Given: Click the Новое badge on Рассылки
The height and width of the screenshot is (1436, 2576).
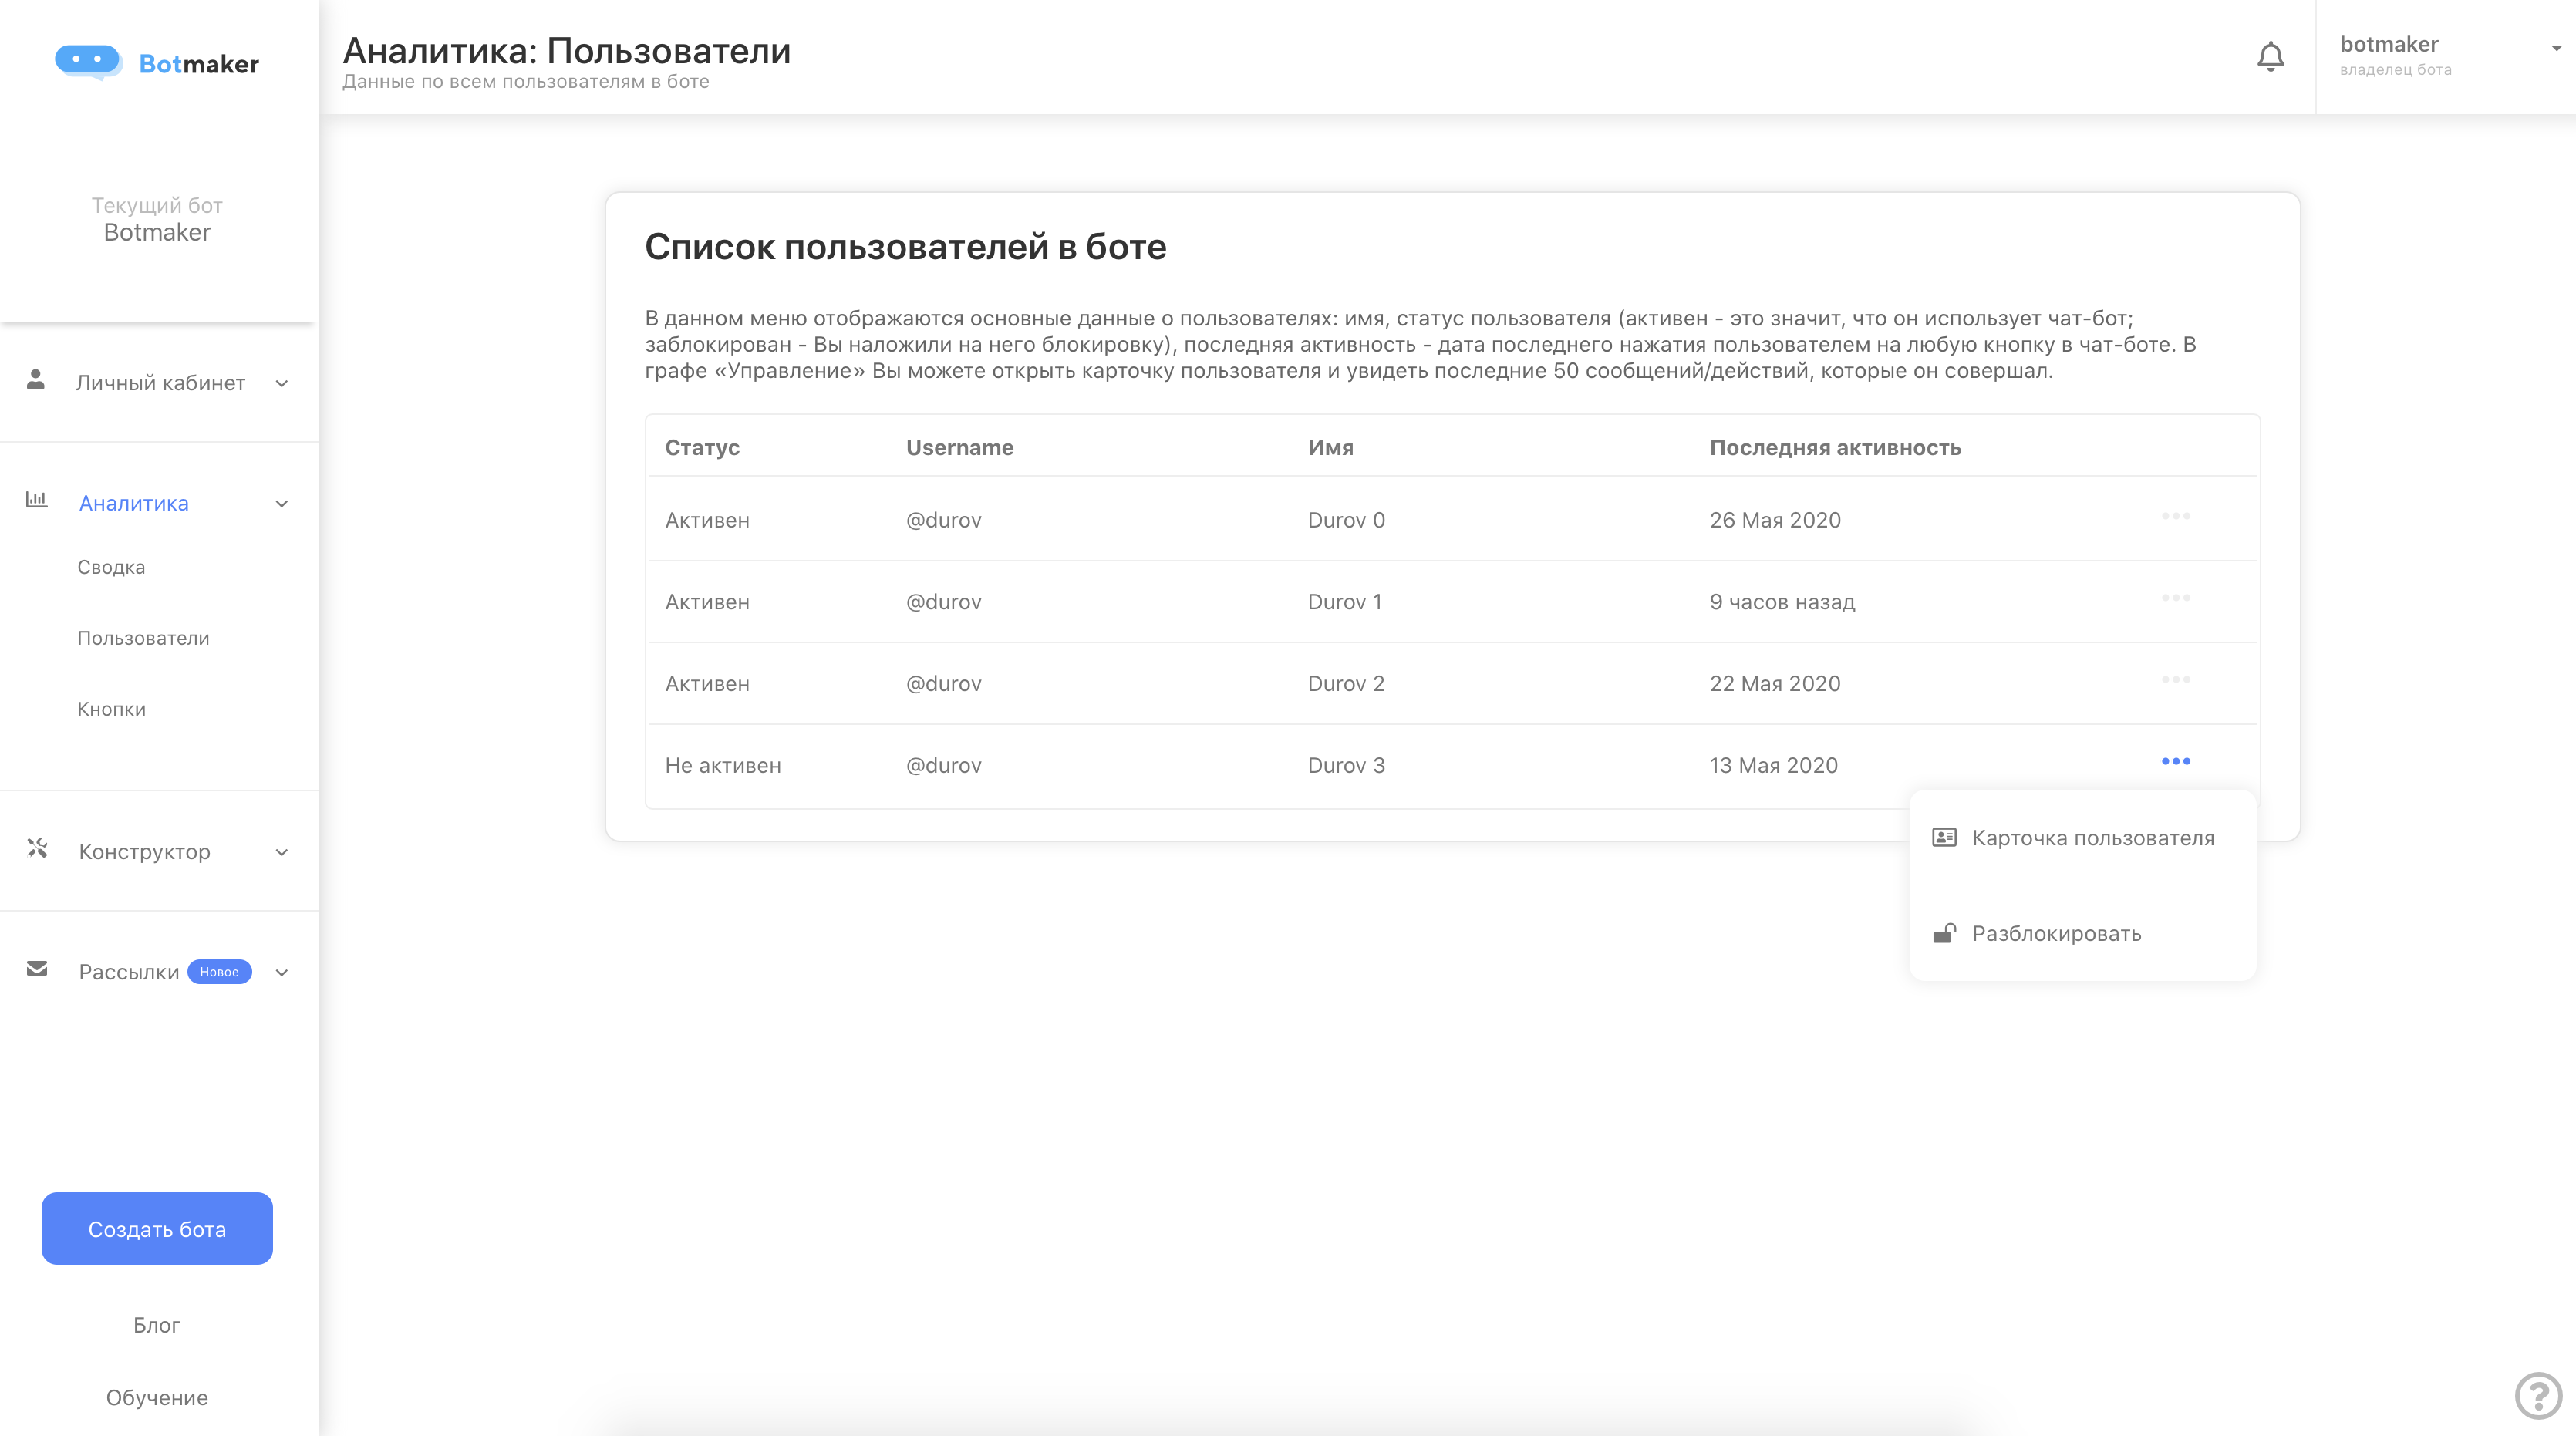Looking at the screenshot, I should (x=219, y=972).
